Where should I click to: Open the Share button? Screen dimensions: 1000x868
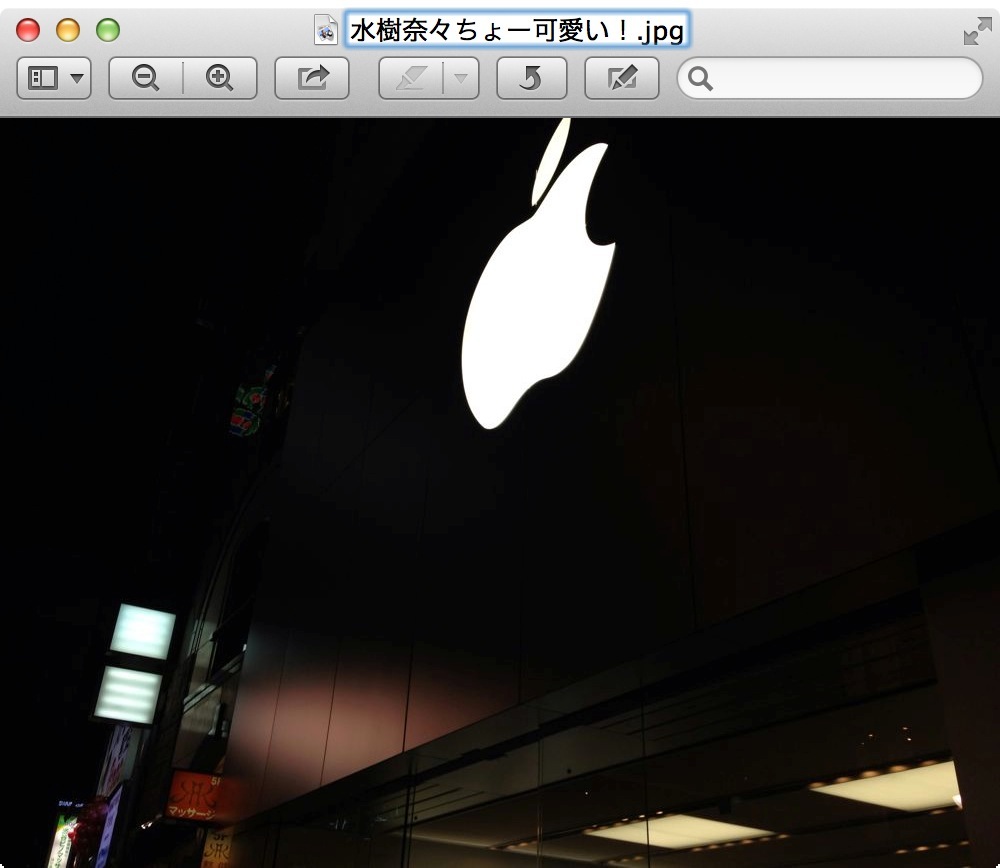coord(312,78)
